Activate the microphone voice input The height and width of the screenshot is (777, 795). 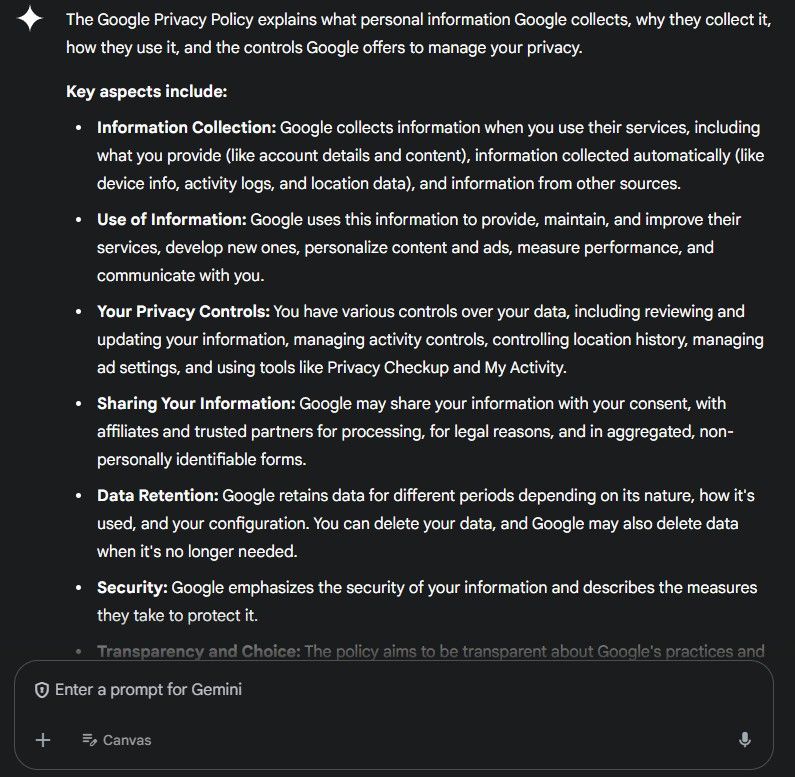(x=744, y=740)
